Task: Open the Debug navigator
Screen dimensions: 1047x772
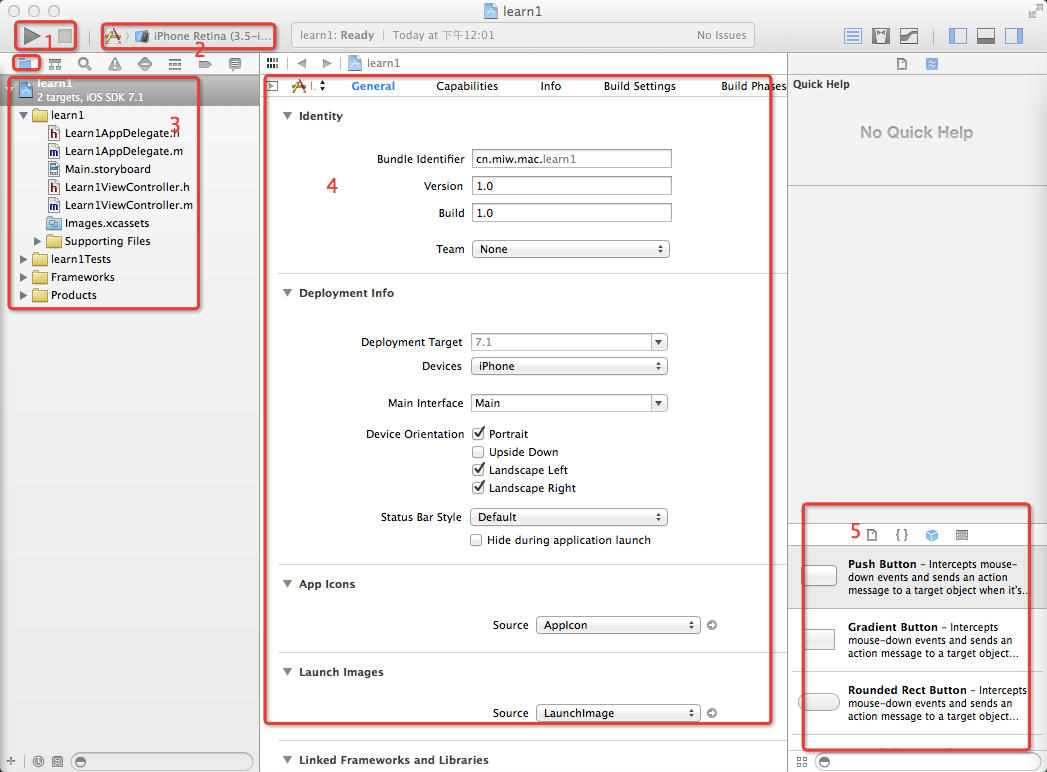Action: (175, 64)
